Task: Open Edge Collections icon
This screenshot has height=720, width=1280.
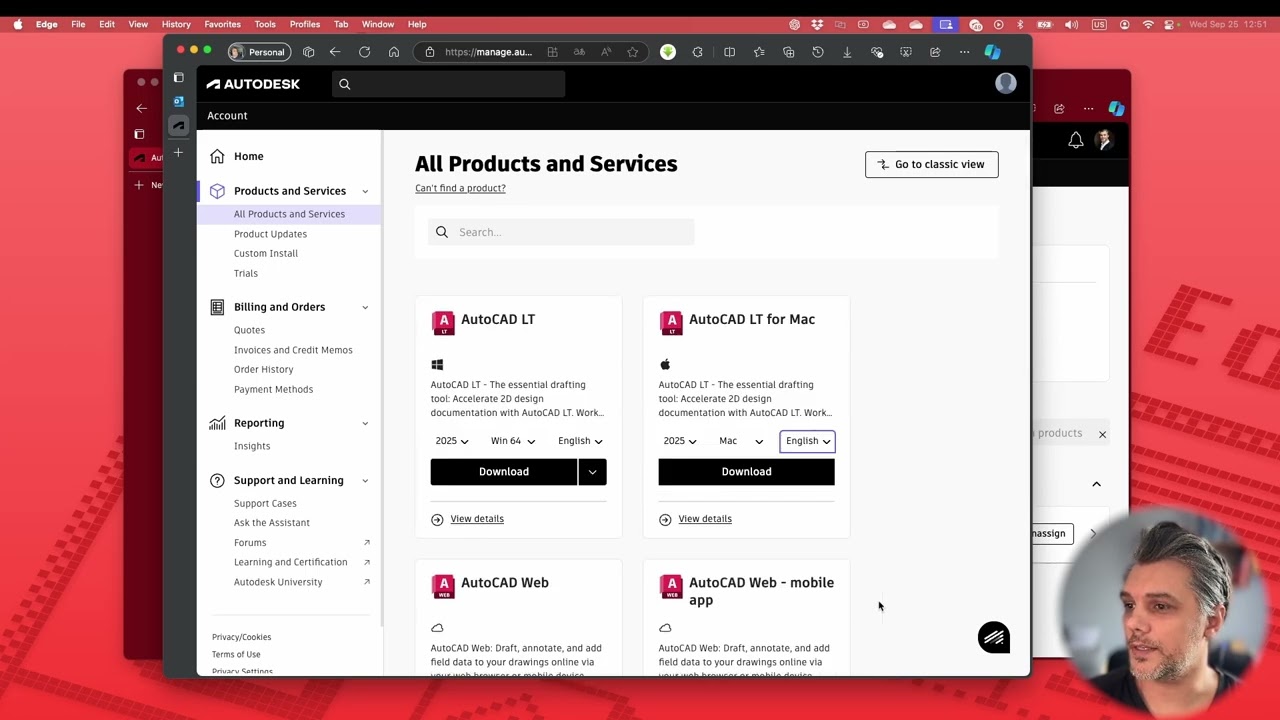Action: (788, 52)
